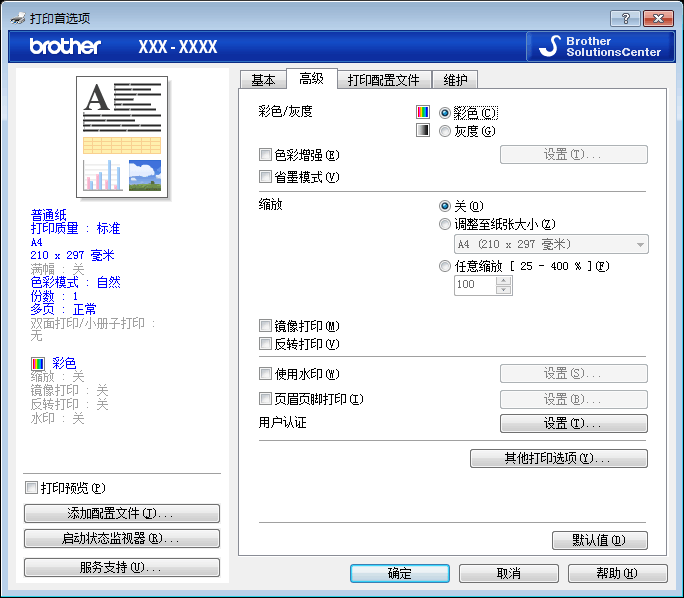This screenshot has width=684, height=598.
Task: Enable 镜像打印 mirror printing
Action: click(265, 326)
